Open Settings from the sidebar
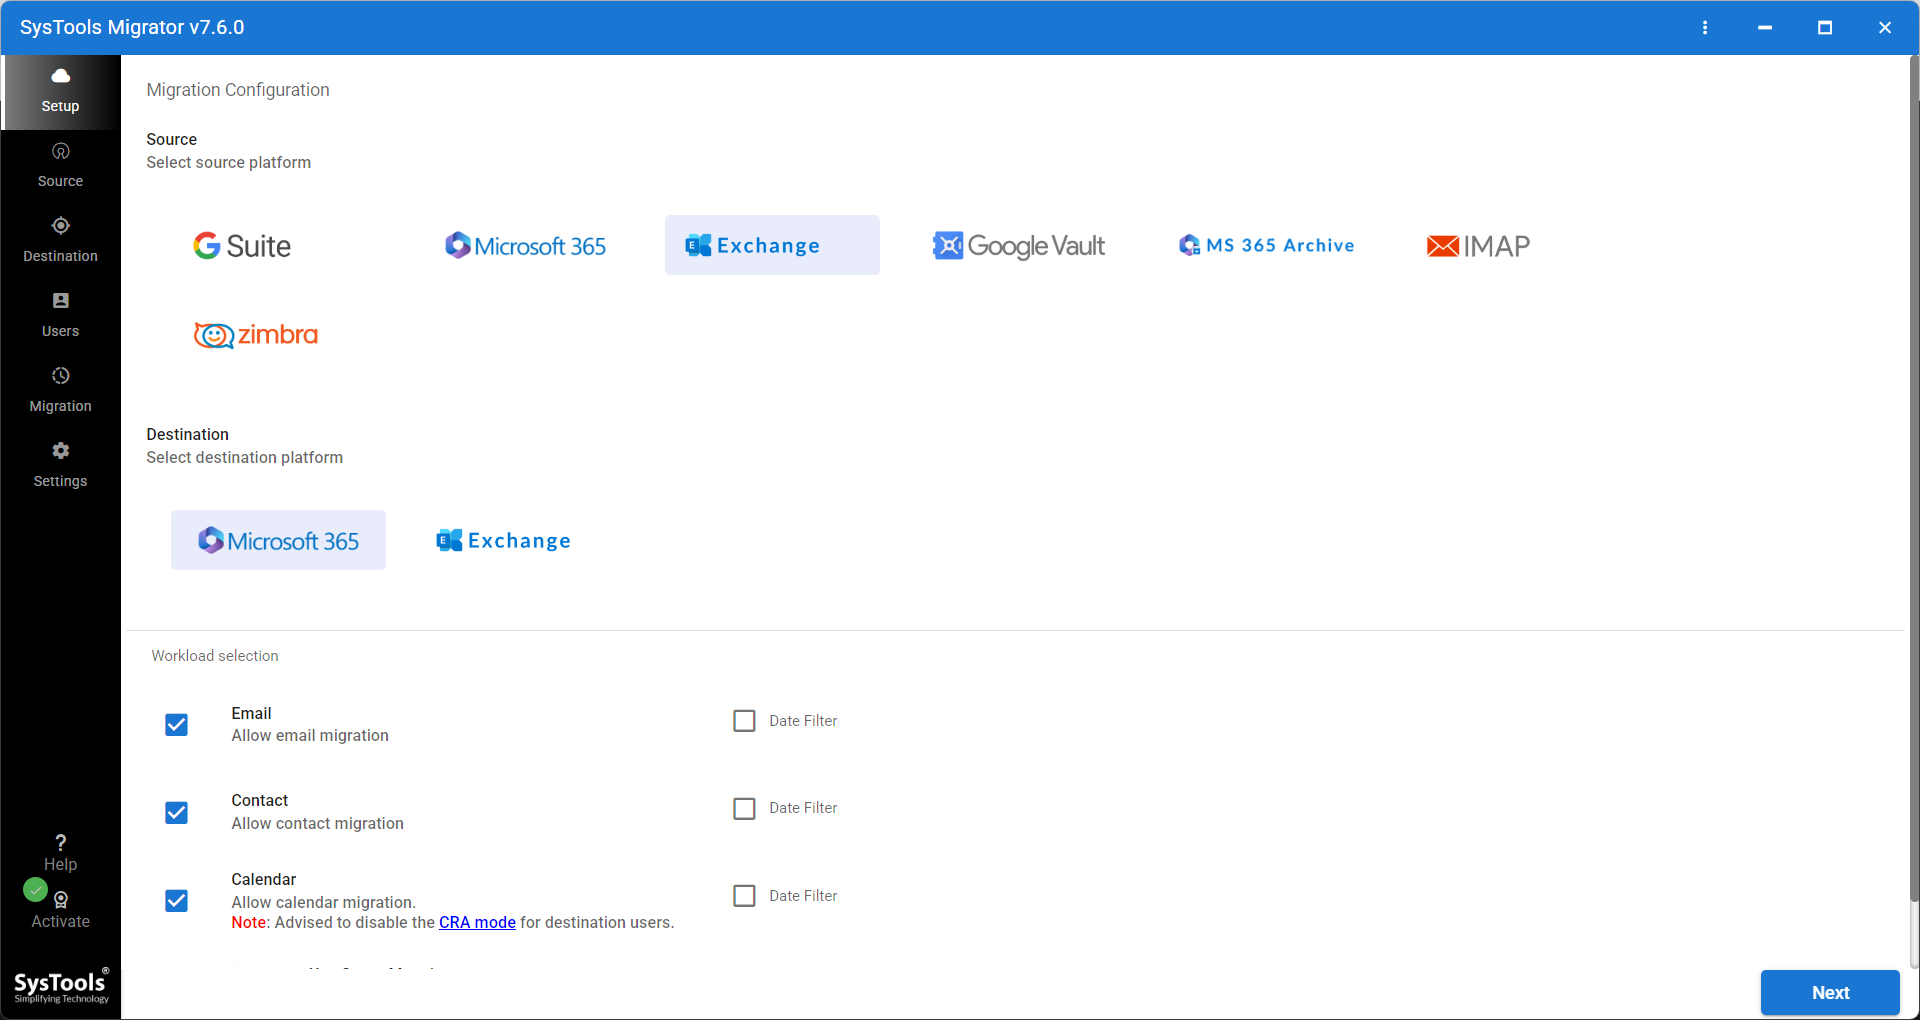The image size is (1920, 1020). coord(60,464)
